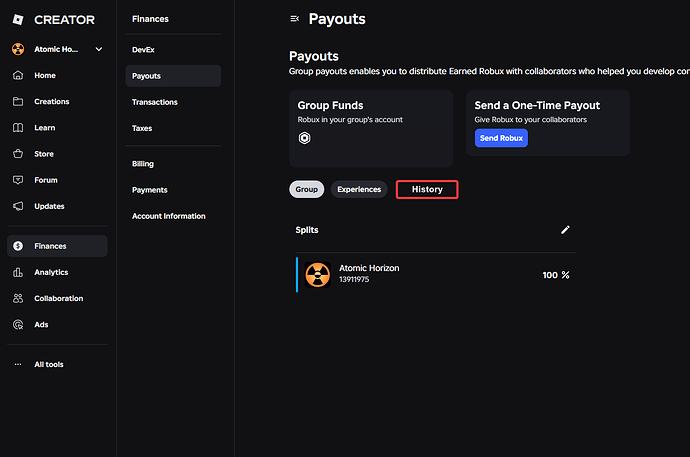Select the Finances label in sidebar

(x=50, y=246)
